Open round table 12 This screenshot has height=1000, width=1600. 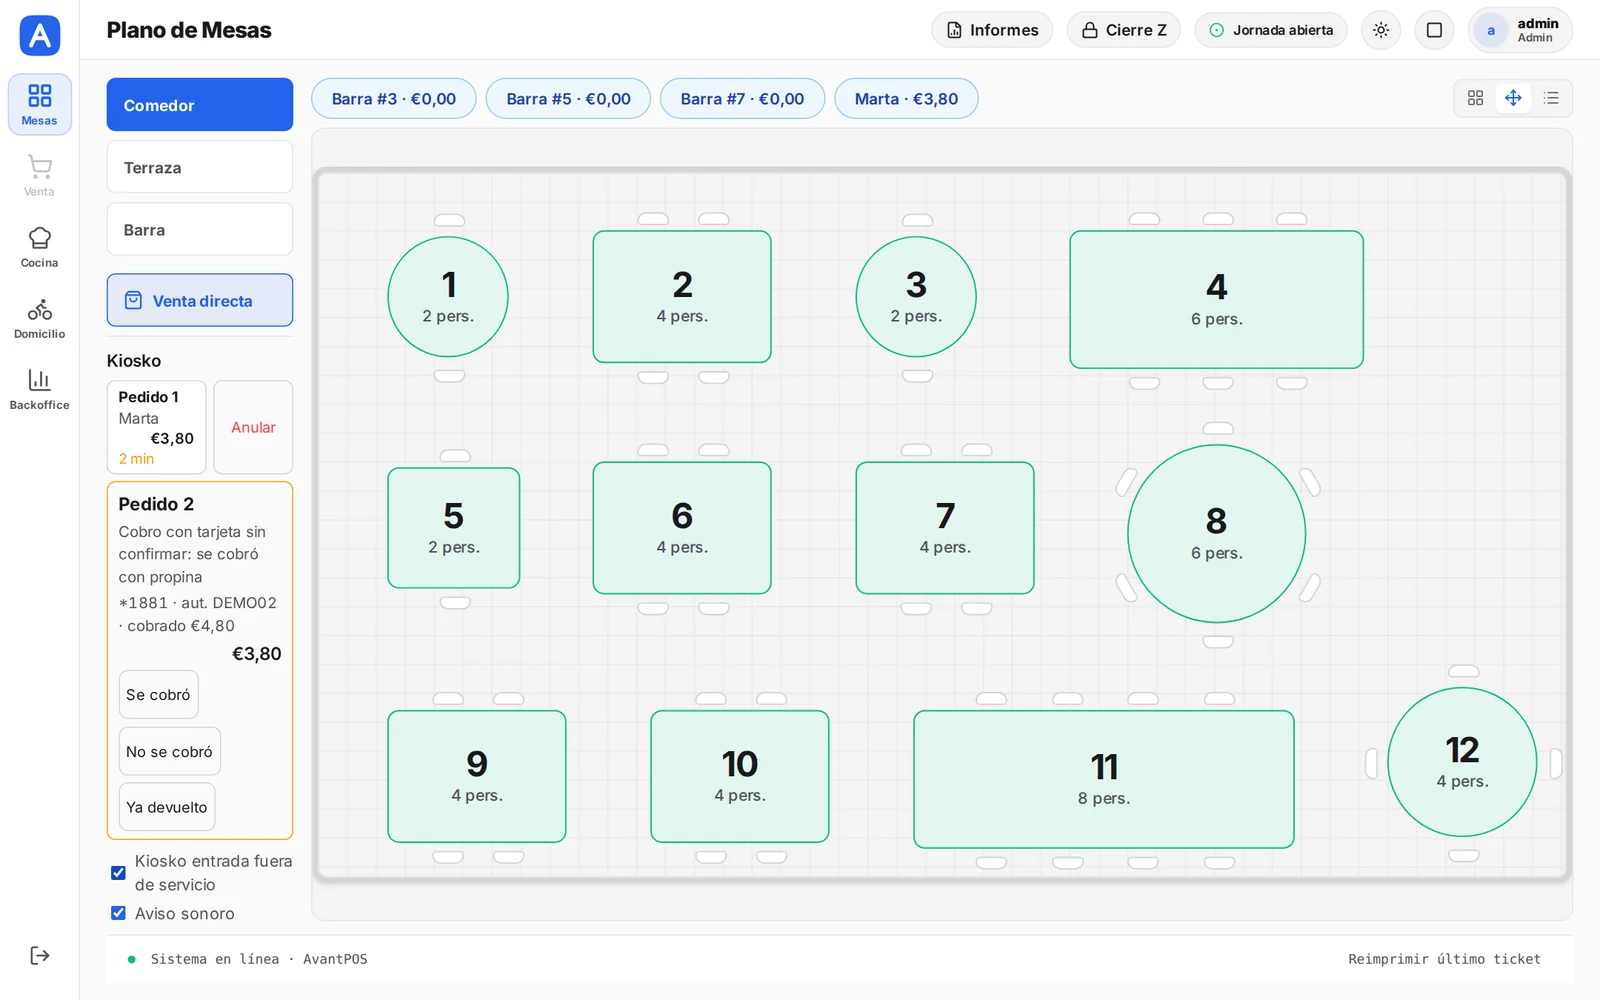tap(1462, 762)
